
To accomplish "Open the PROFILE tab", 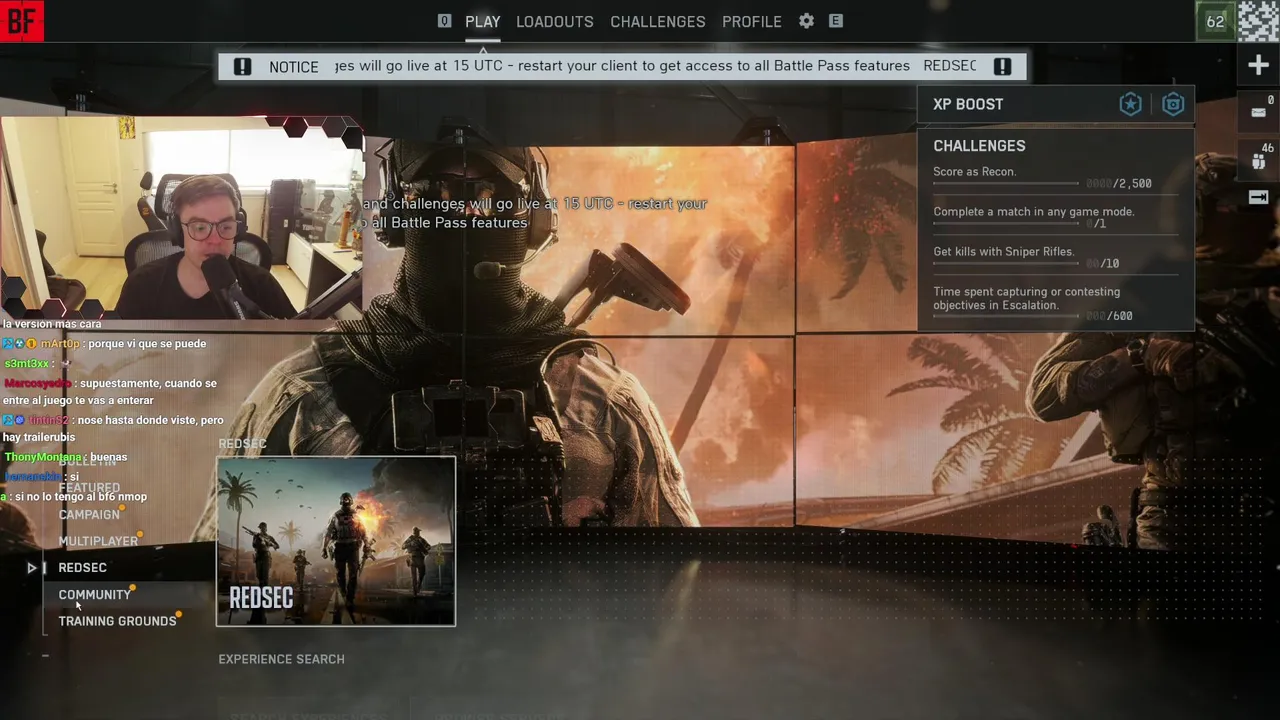I will tap(751, 21).
